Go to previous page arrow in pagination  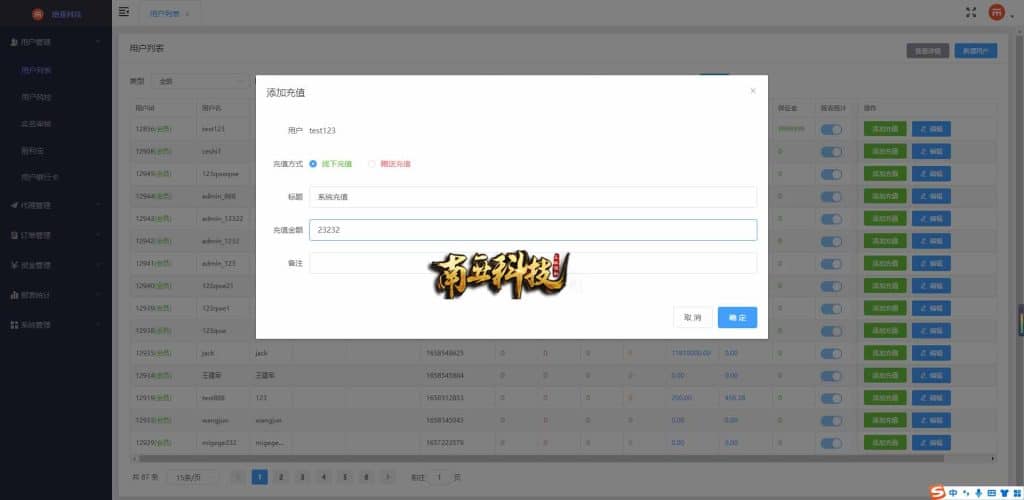(239, 477)
